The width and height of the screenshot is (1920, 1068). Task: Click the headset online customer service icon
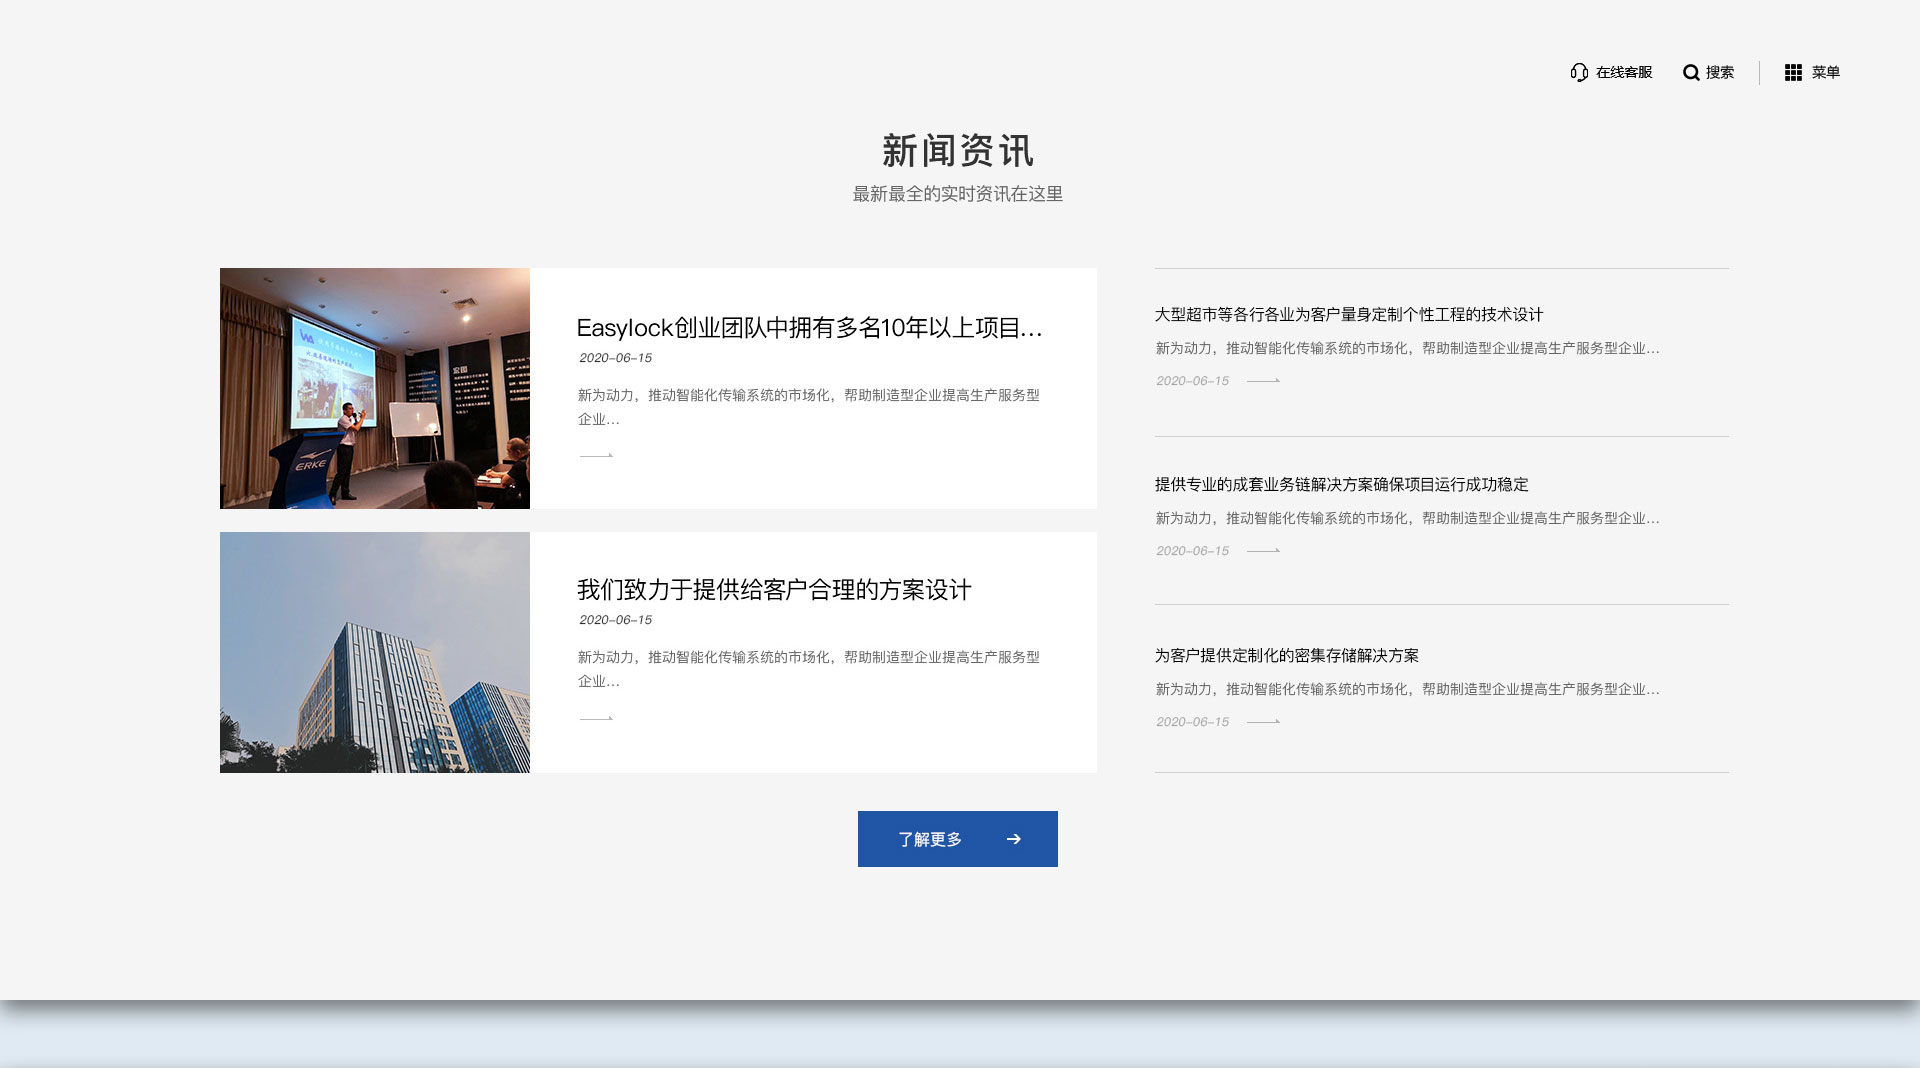[1579, 72]
